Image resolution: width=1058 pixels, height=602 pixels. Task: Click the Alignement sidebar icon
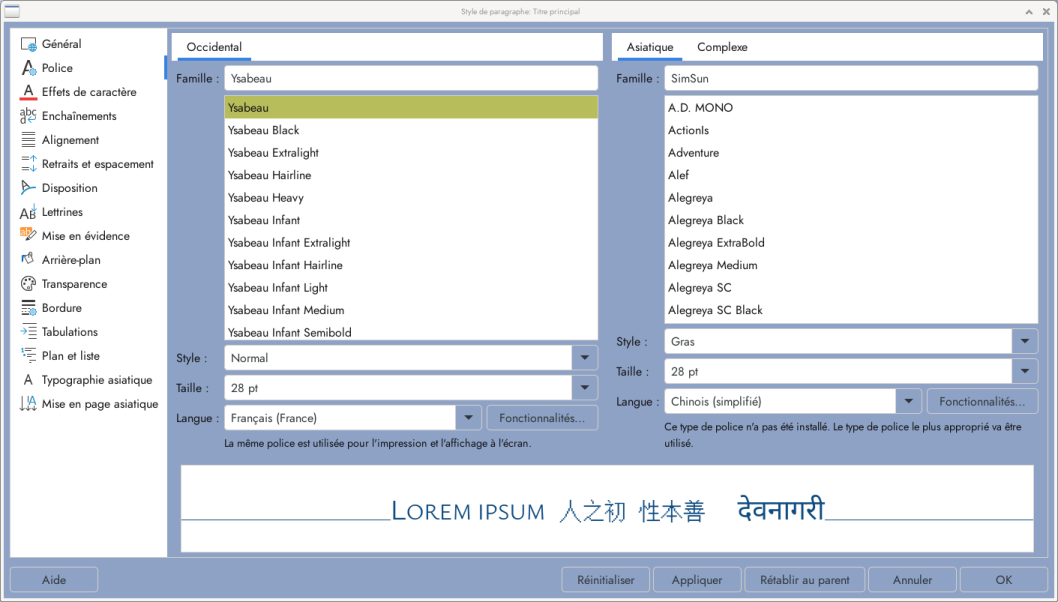28,140
